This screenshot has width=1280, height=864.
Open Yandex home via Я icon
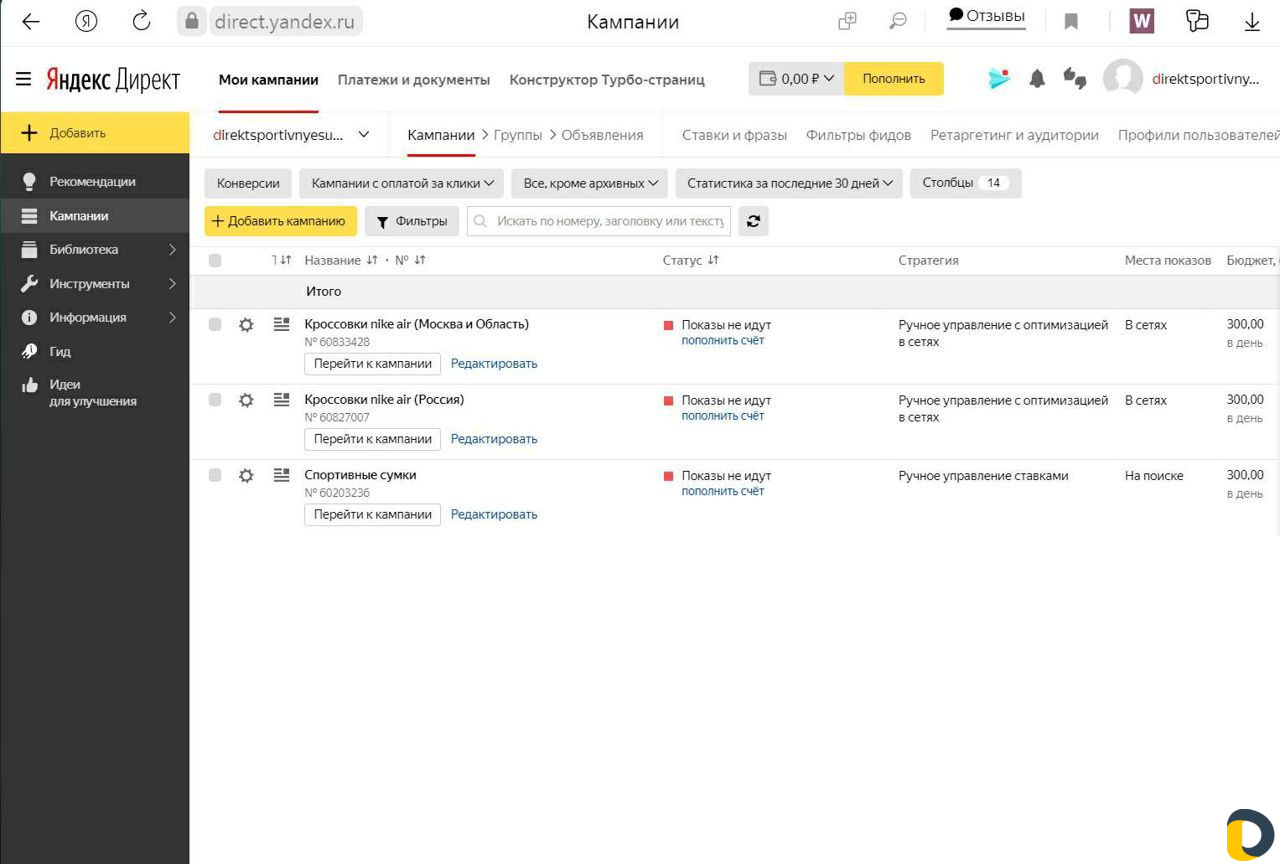[86, 21]
